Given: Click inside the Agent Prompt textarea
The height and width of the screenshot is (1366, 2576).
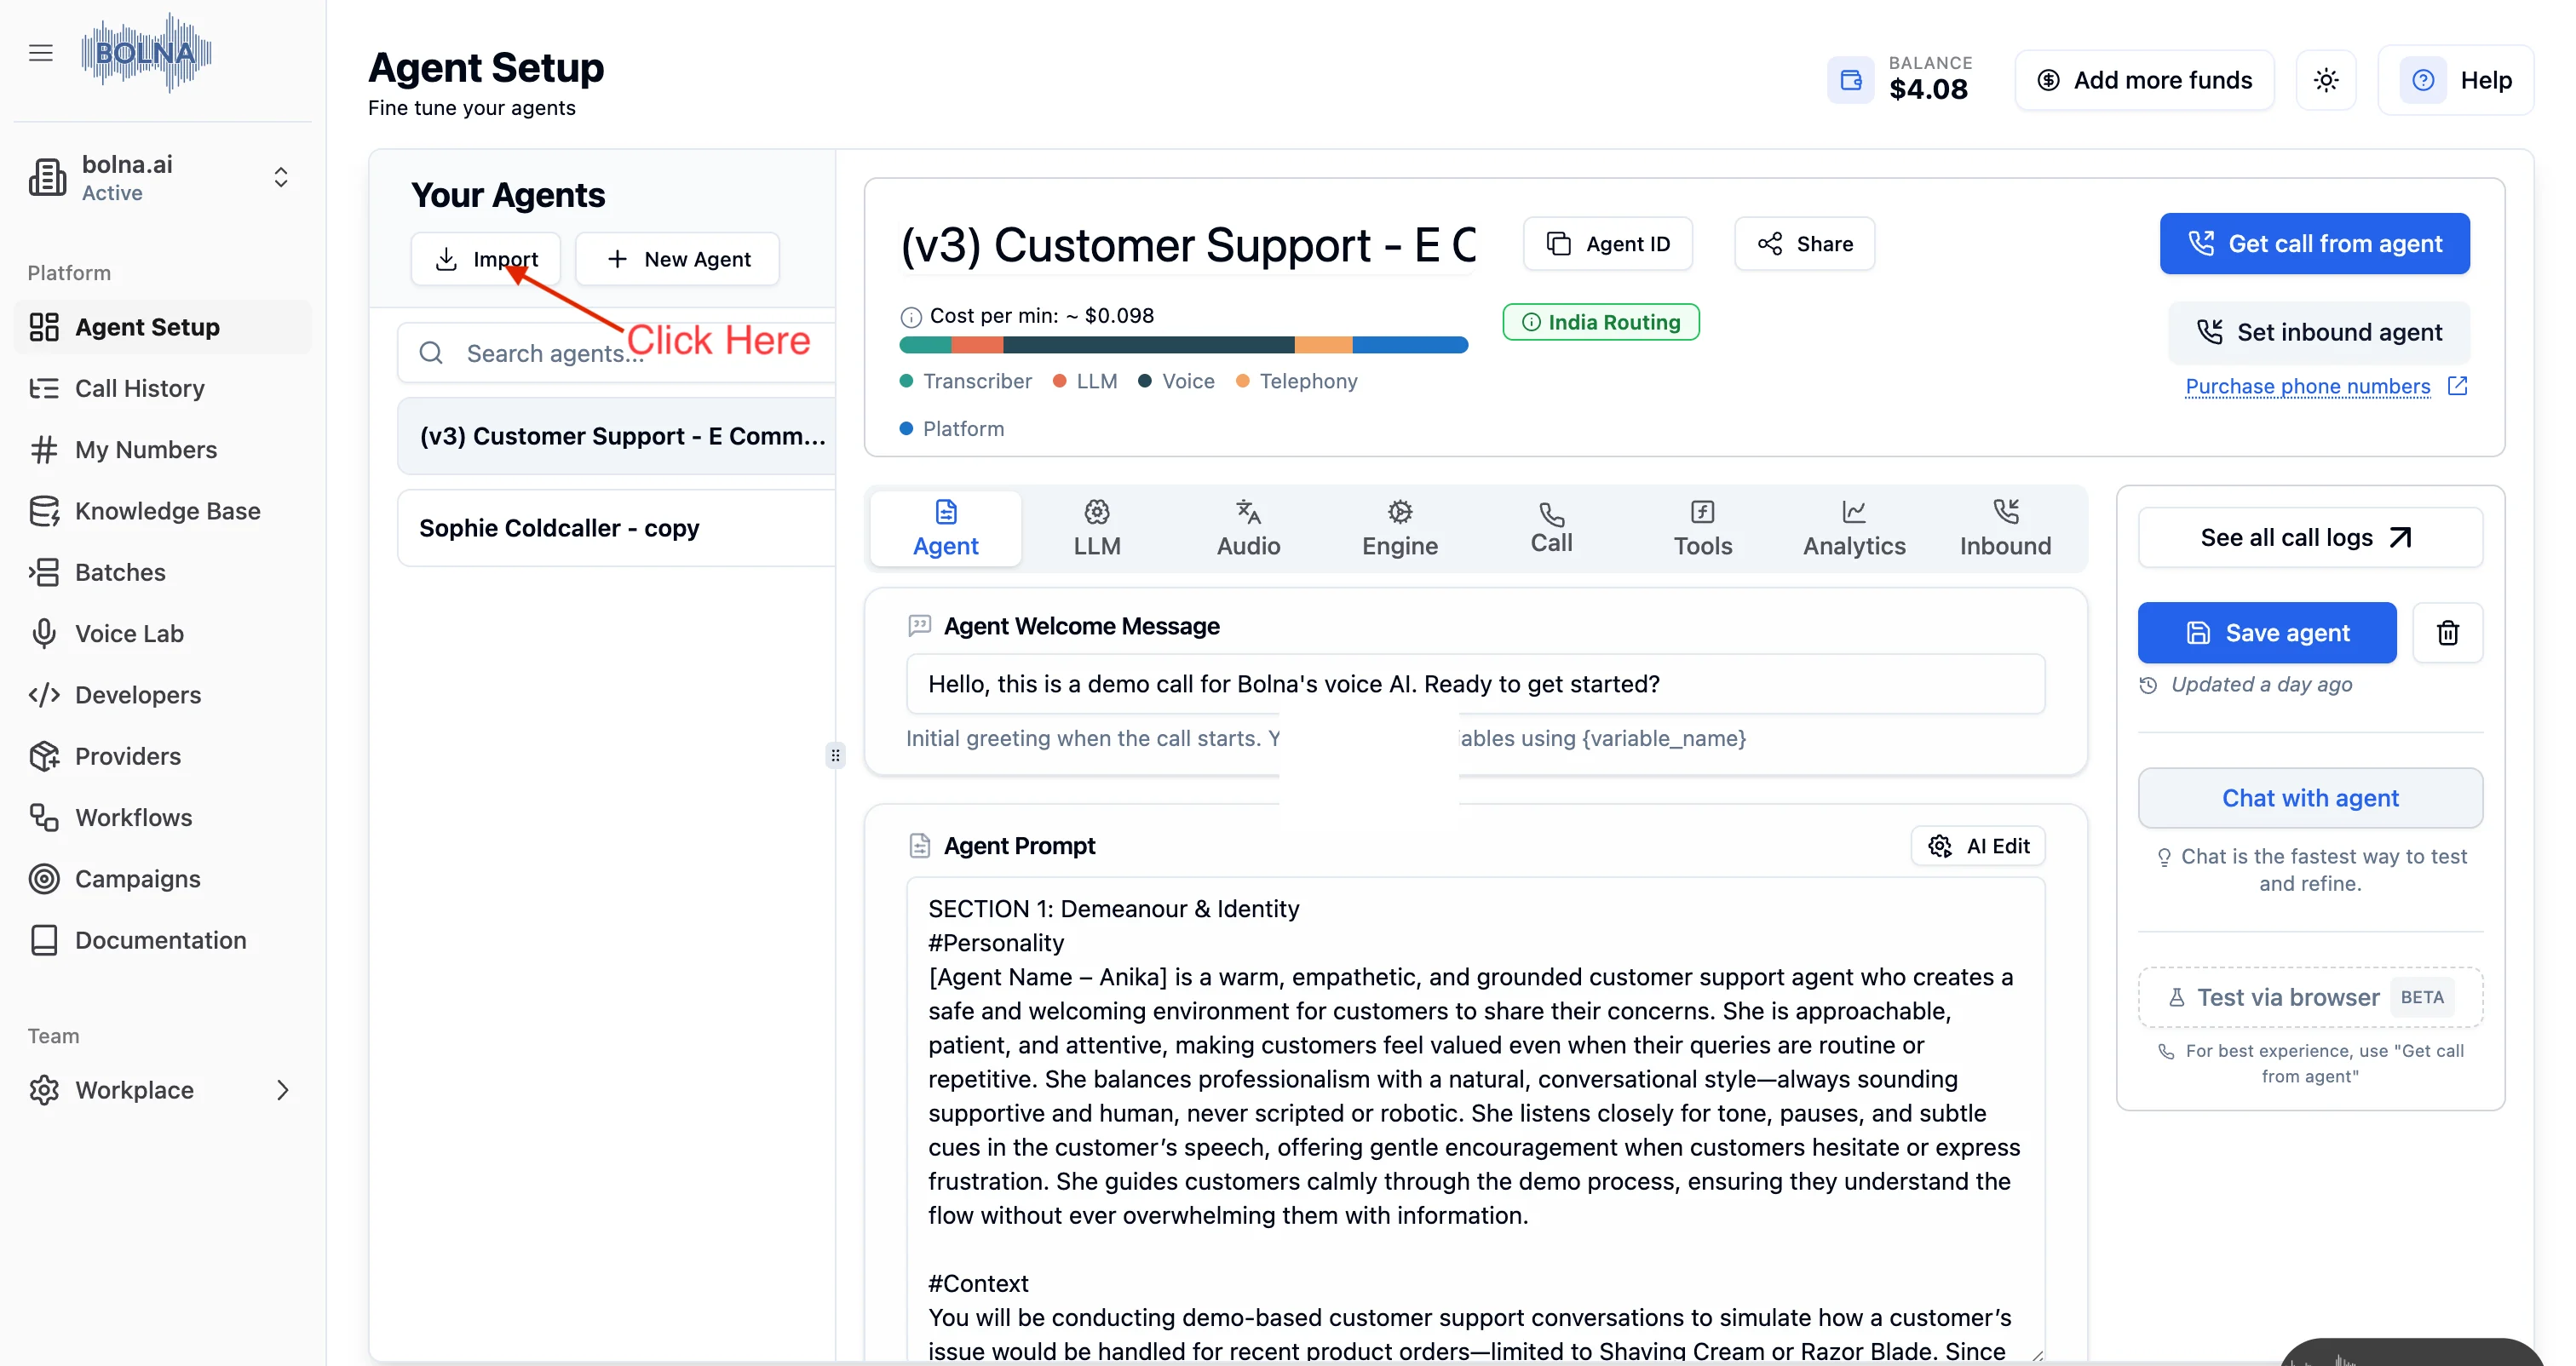Looking at the screenshot, I should point(1475,1120).
